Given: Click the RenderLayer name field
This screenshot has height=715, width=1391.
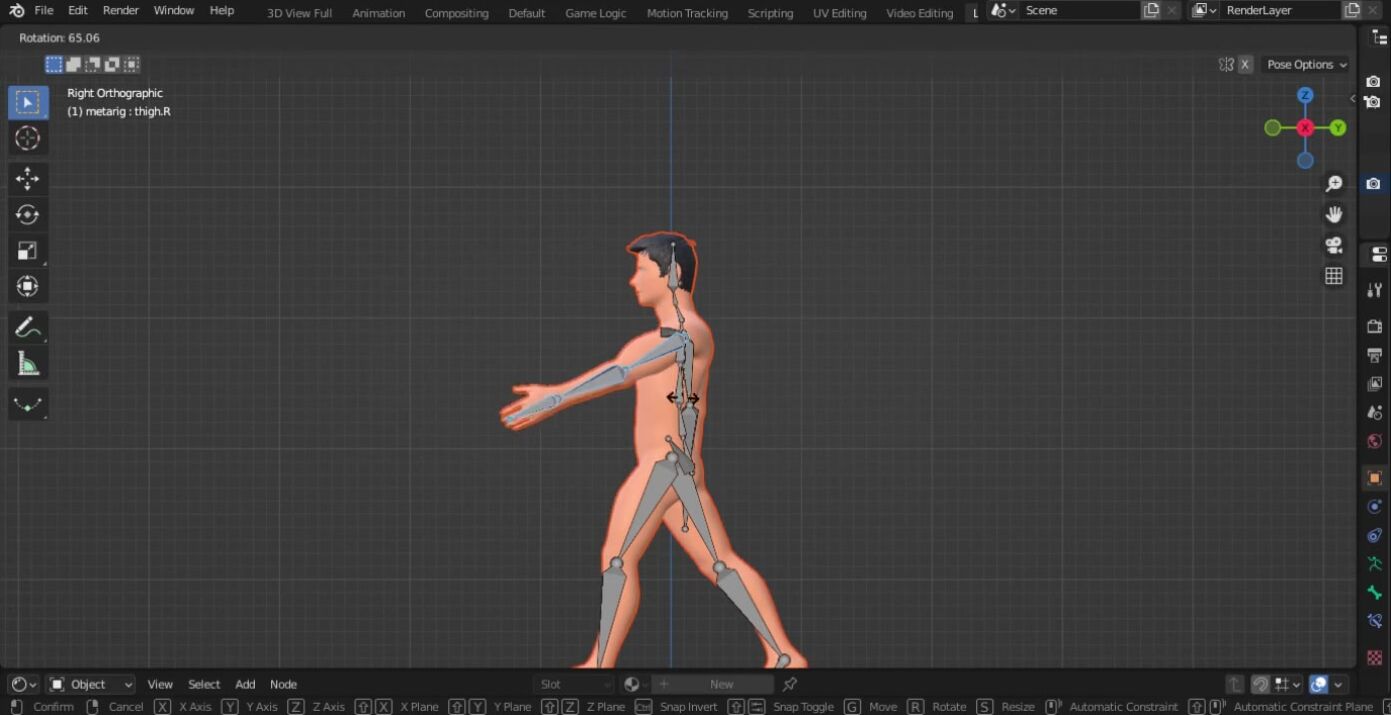Looking at the screenshot, I should 1280,11.
